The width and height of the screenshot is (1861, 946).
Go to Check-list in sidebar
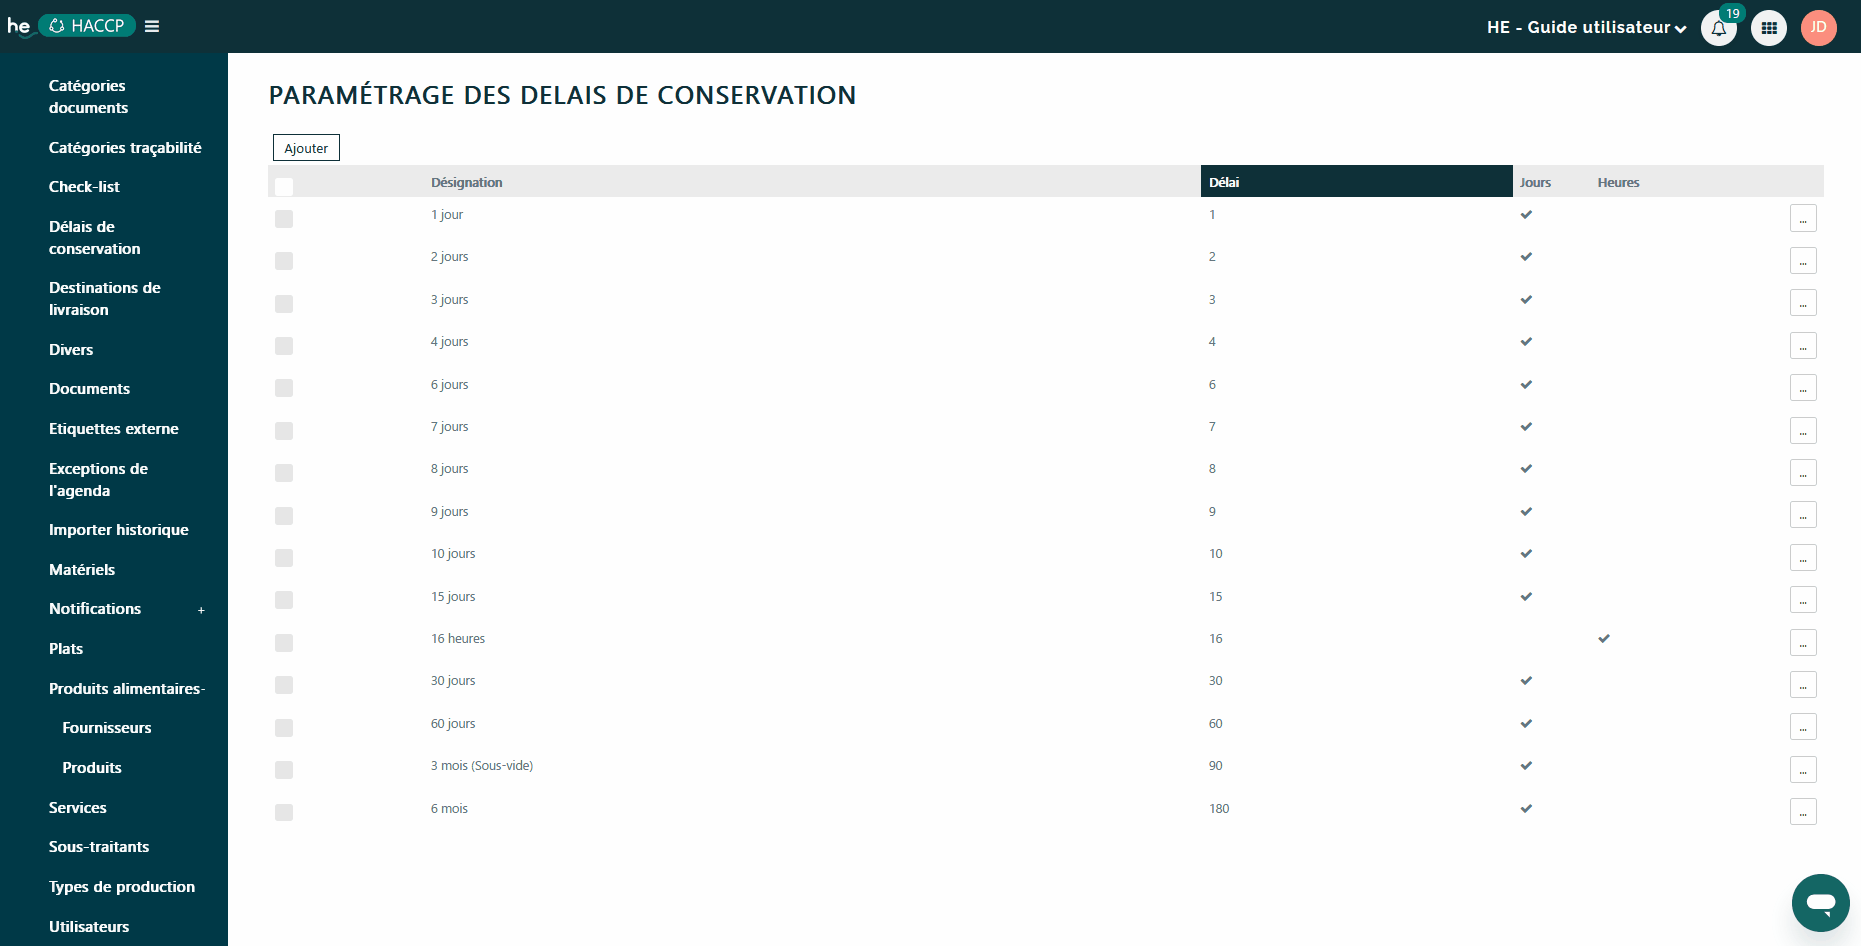pos(84,187)
